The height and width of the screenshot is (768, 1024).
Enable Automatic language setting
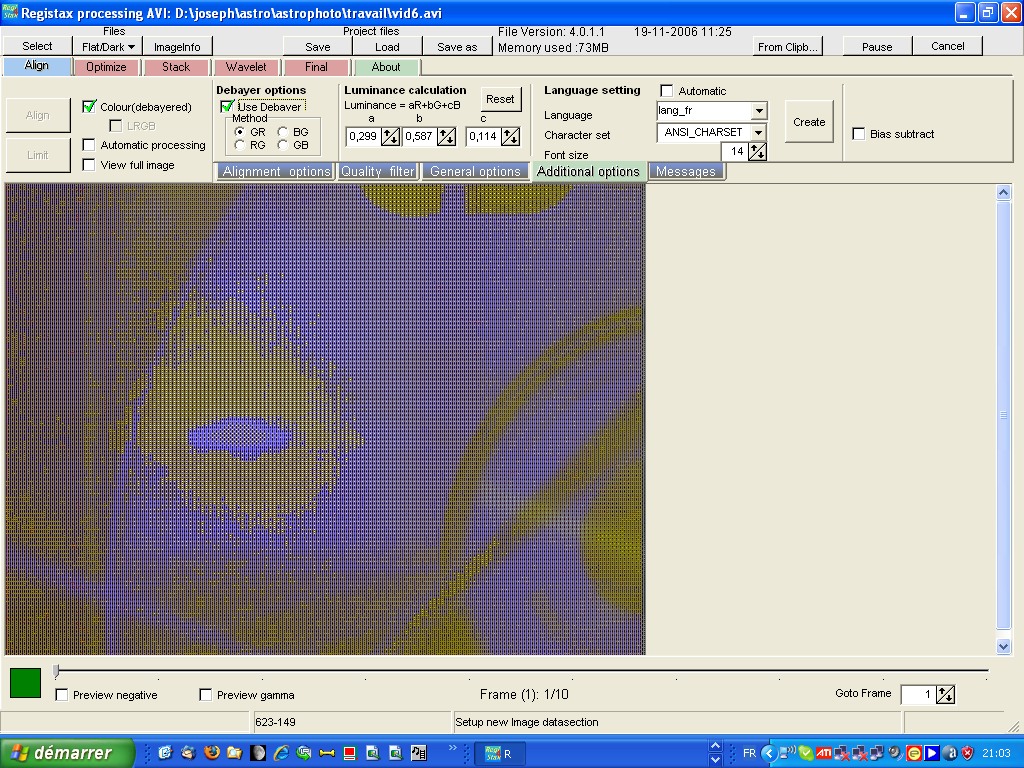pos(667,91)
